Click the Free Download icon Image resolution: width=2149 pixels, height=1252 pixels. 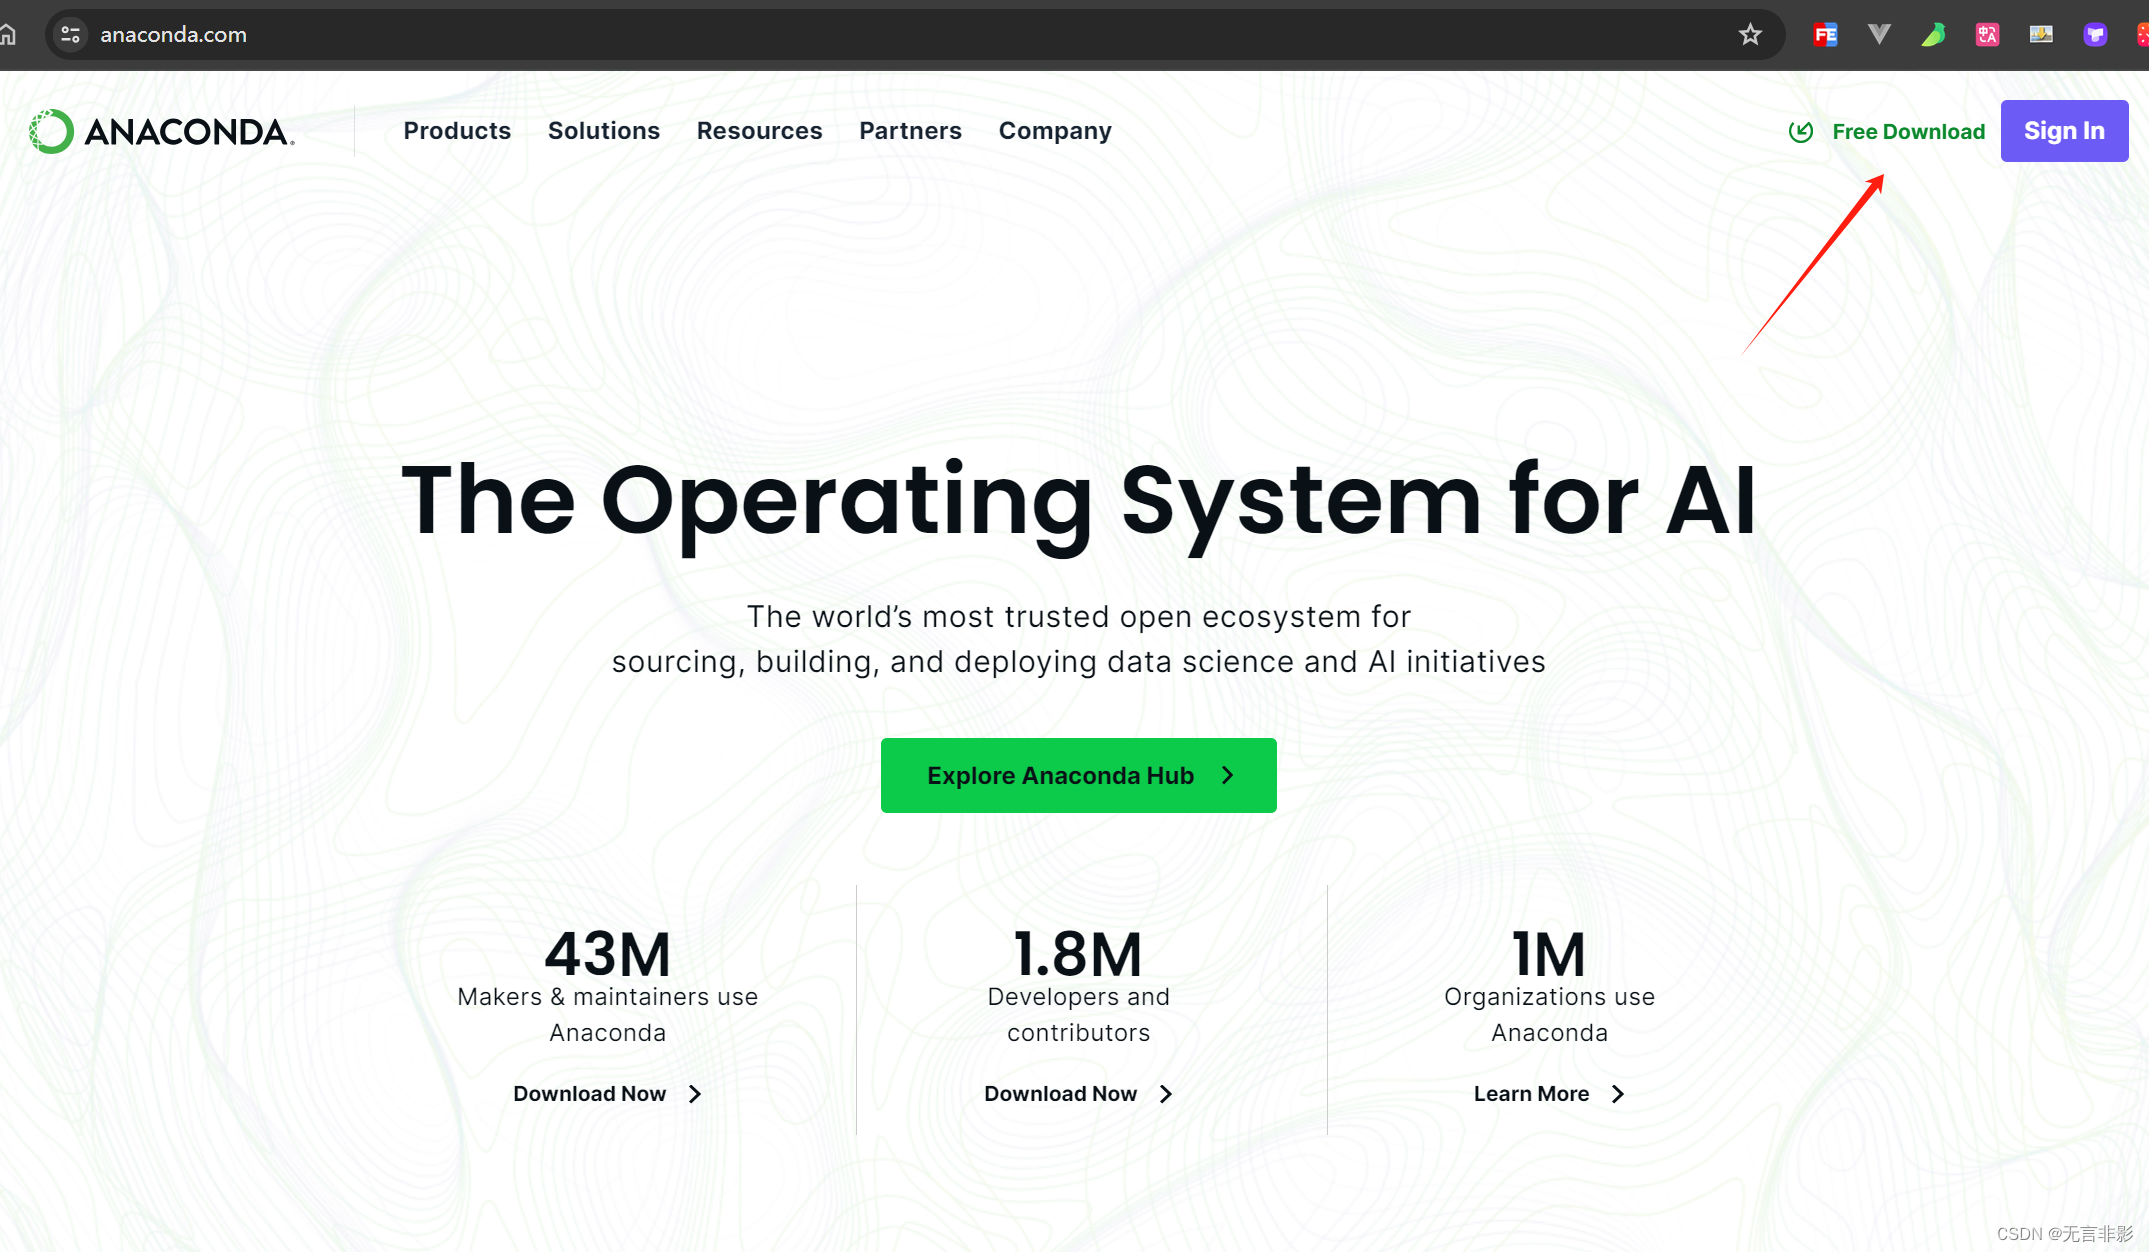point(1802,131)
